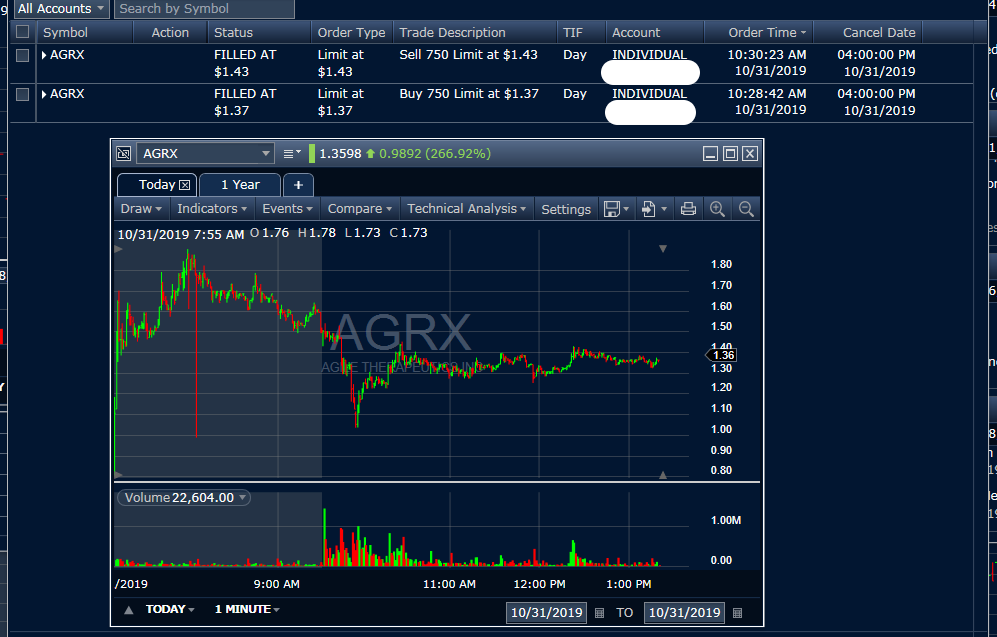
Task: Switch to the 1 Year chart tab
Action: click(x=240, y=185)
